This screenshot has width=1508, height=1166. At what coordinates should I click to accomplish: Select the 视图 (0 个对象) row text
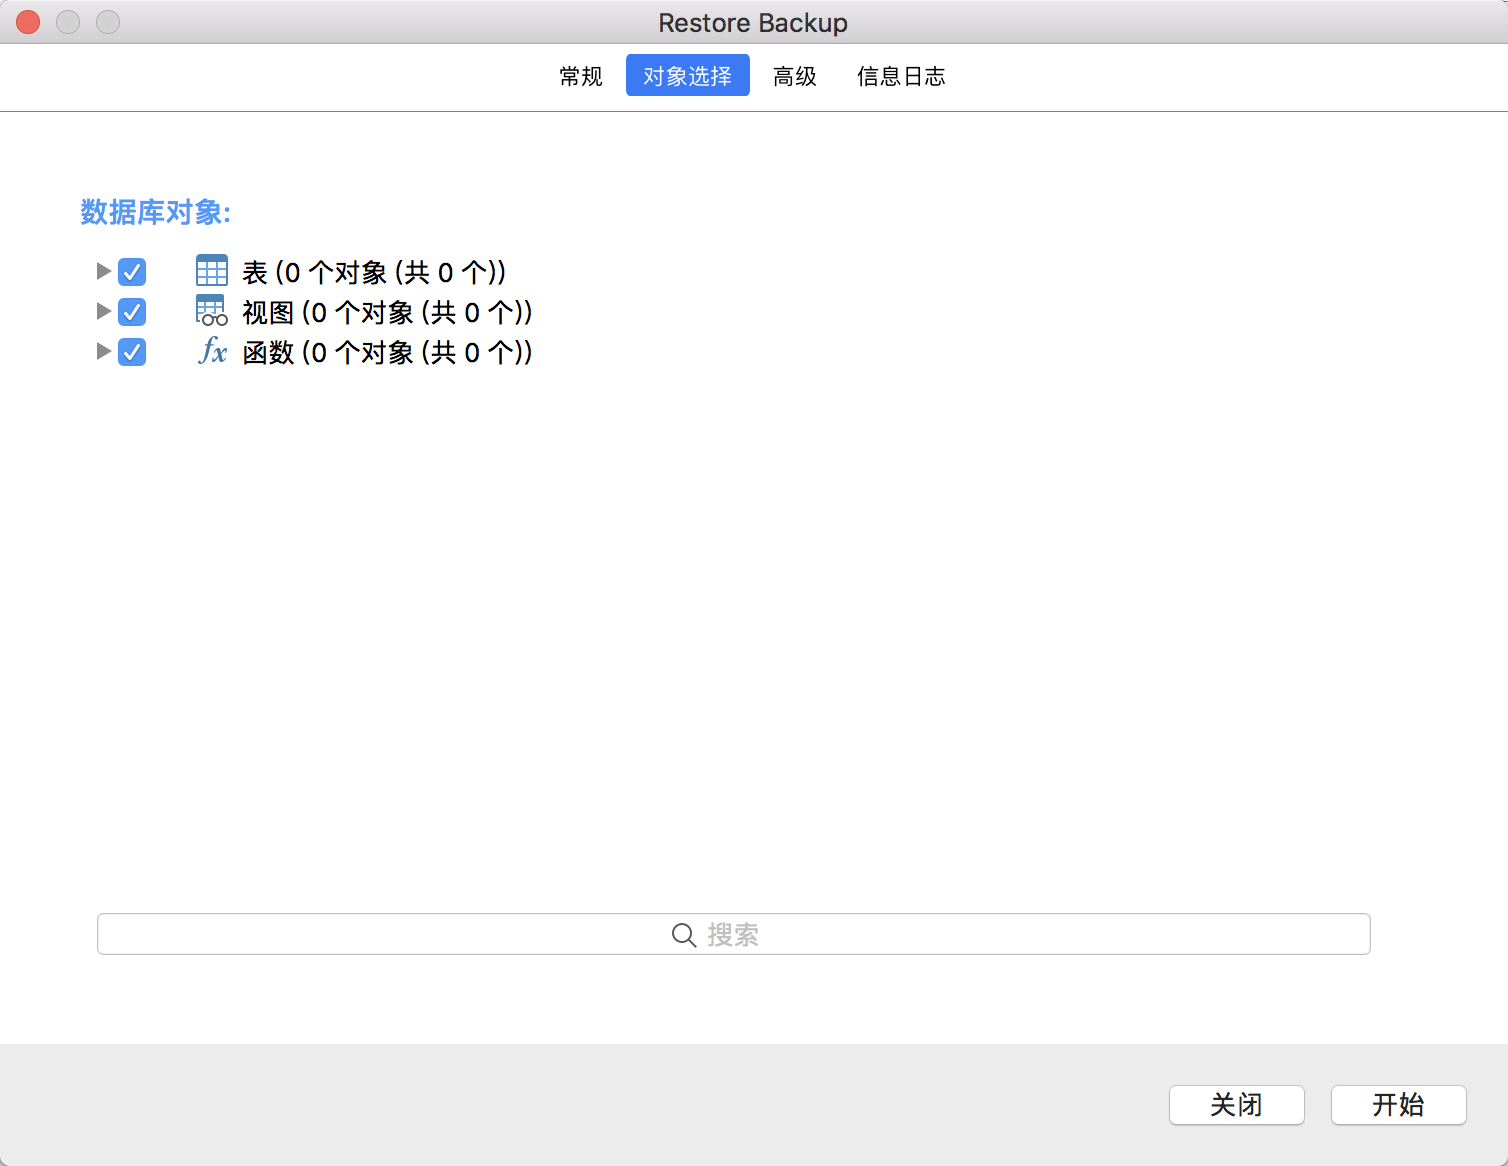click(387, 312)
